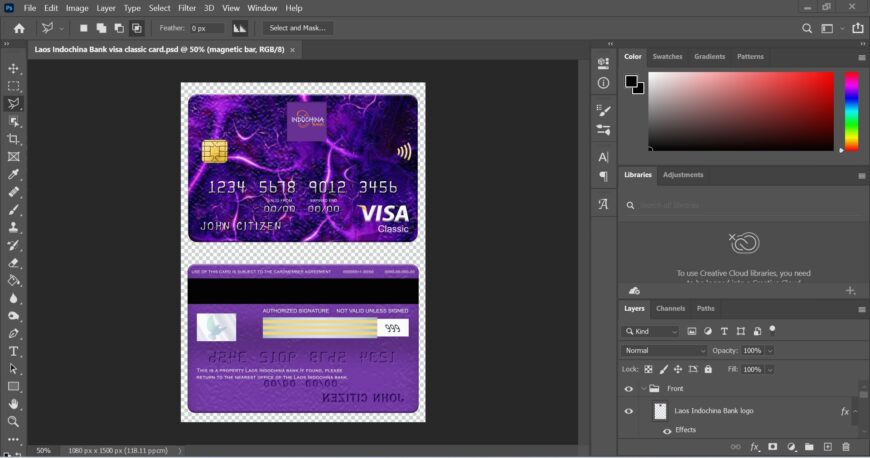Hide the Front group layer
Viewport: 870px width, 458px height.
coord(629,389)
